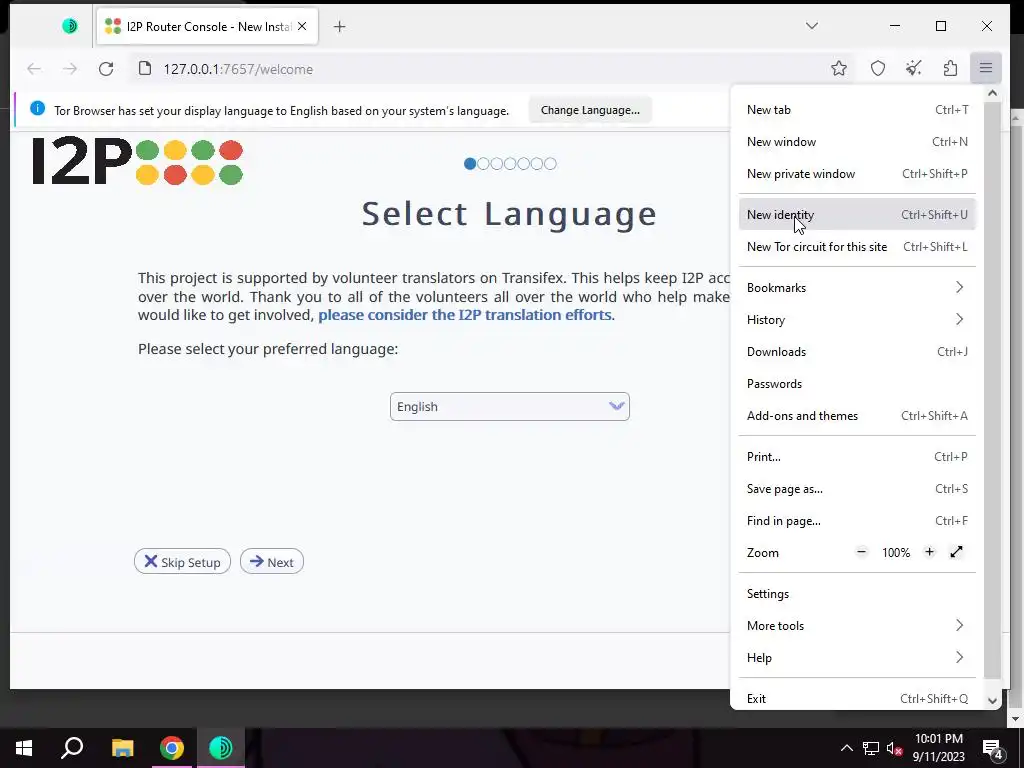The image size is (1024, 768).
Task: Click the page info icon in address bar
Action: point(145,69)
